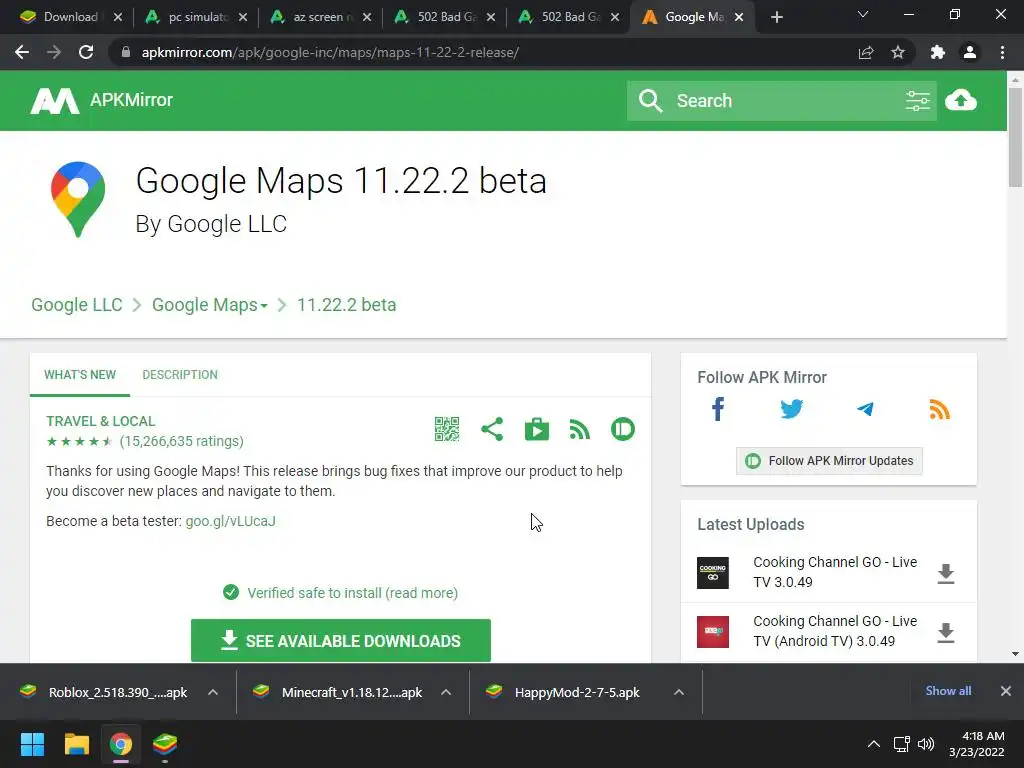Click the upload APK cloud icon
This screenshot has width=1024, height=768.
click(961, 101)
